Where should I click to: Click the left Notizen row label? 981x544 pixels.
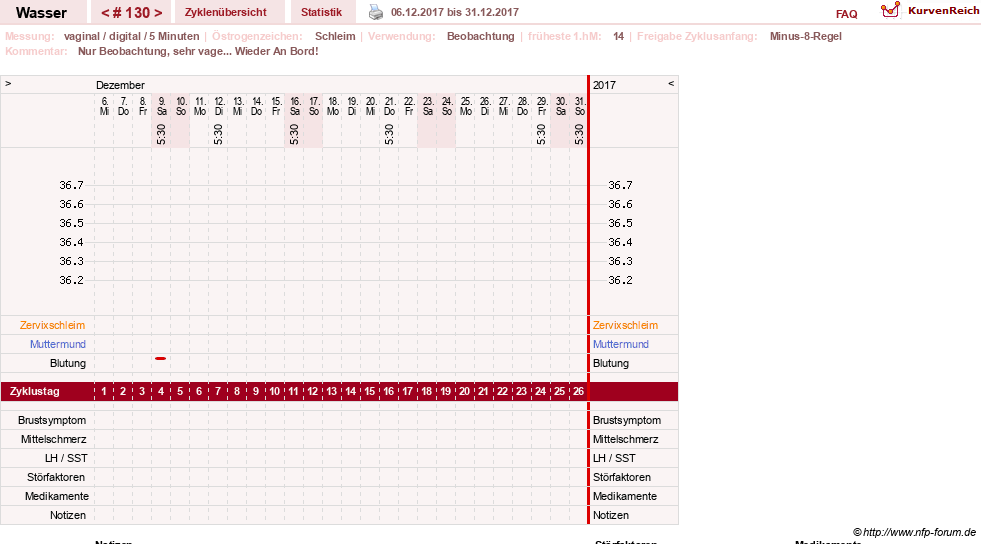(68, 515)
